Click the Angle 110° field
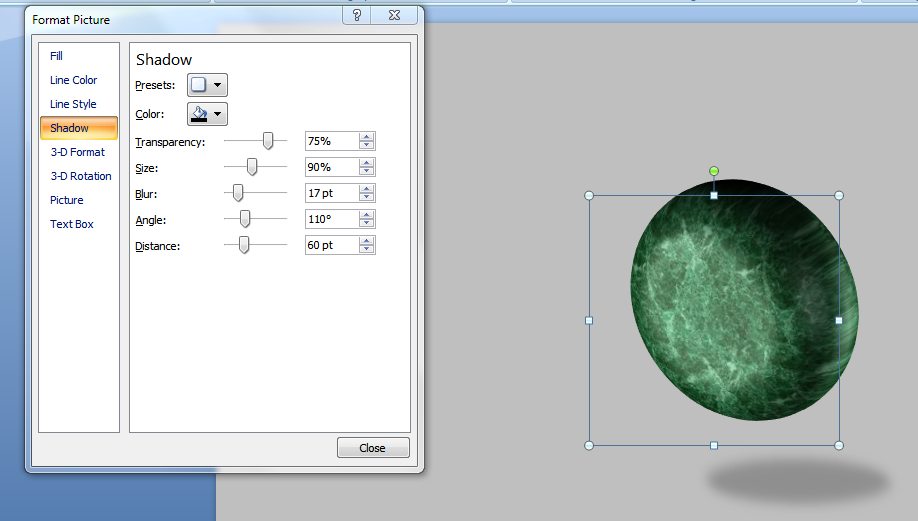This screenshot has height=521, width=918. click(331, 219)
